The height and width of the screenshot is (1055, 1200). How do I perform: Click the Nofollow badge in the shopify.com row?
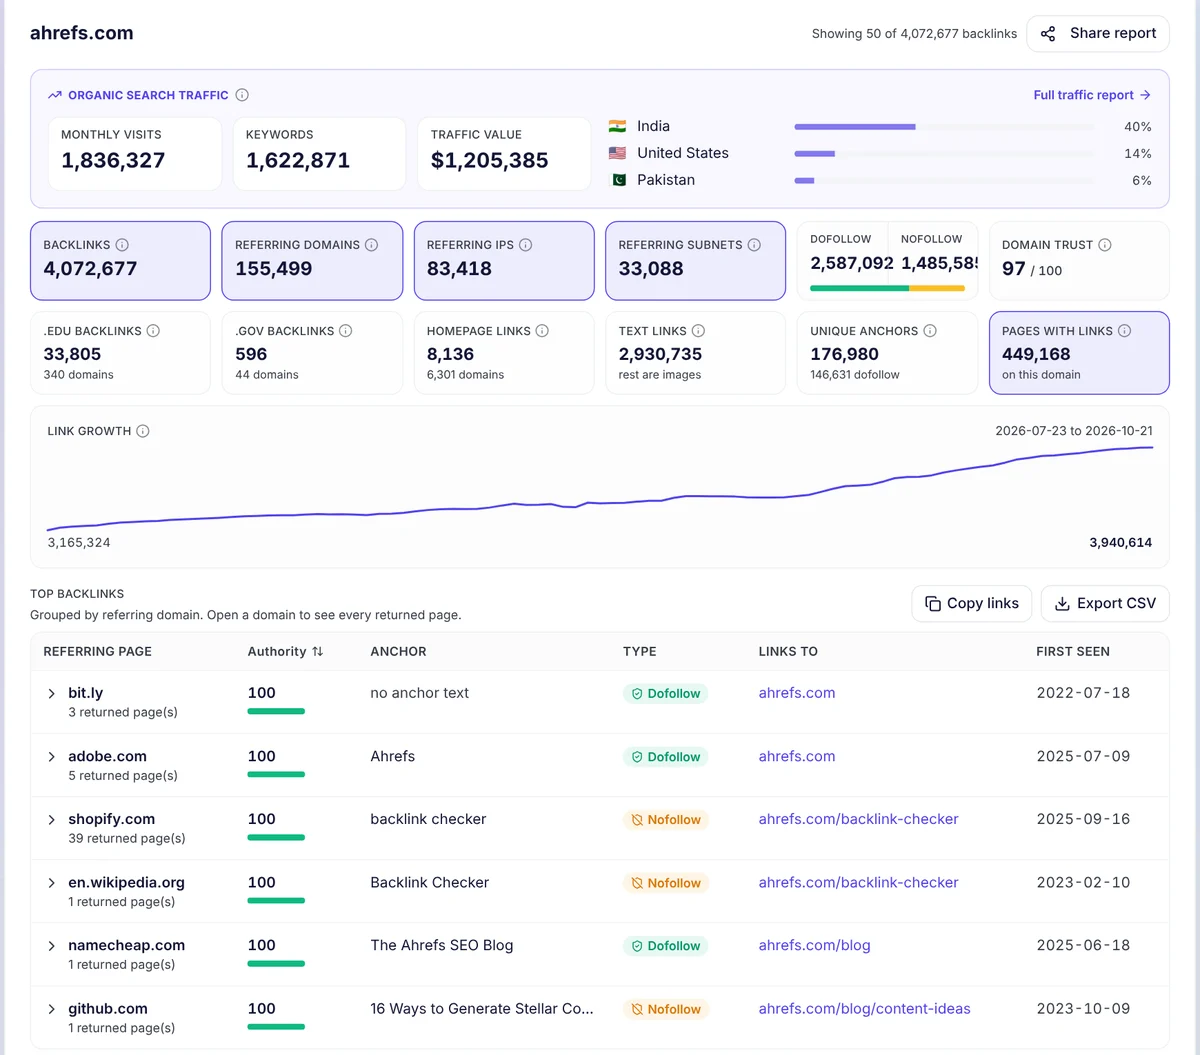point(665,820)
